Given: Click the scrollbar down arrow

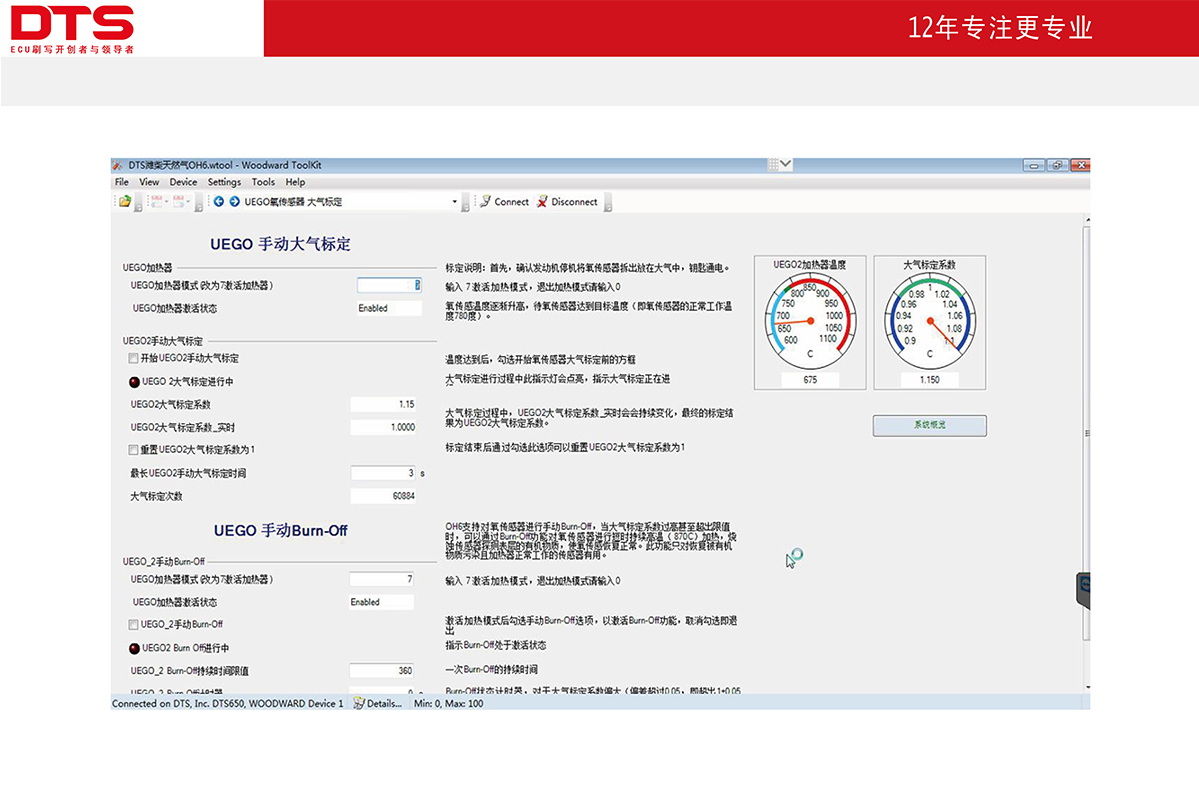Looking at the screenshot, I should coord(1087,687).
